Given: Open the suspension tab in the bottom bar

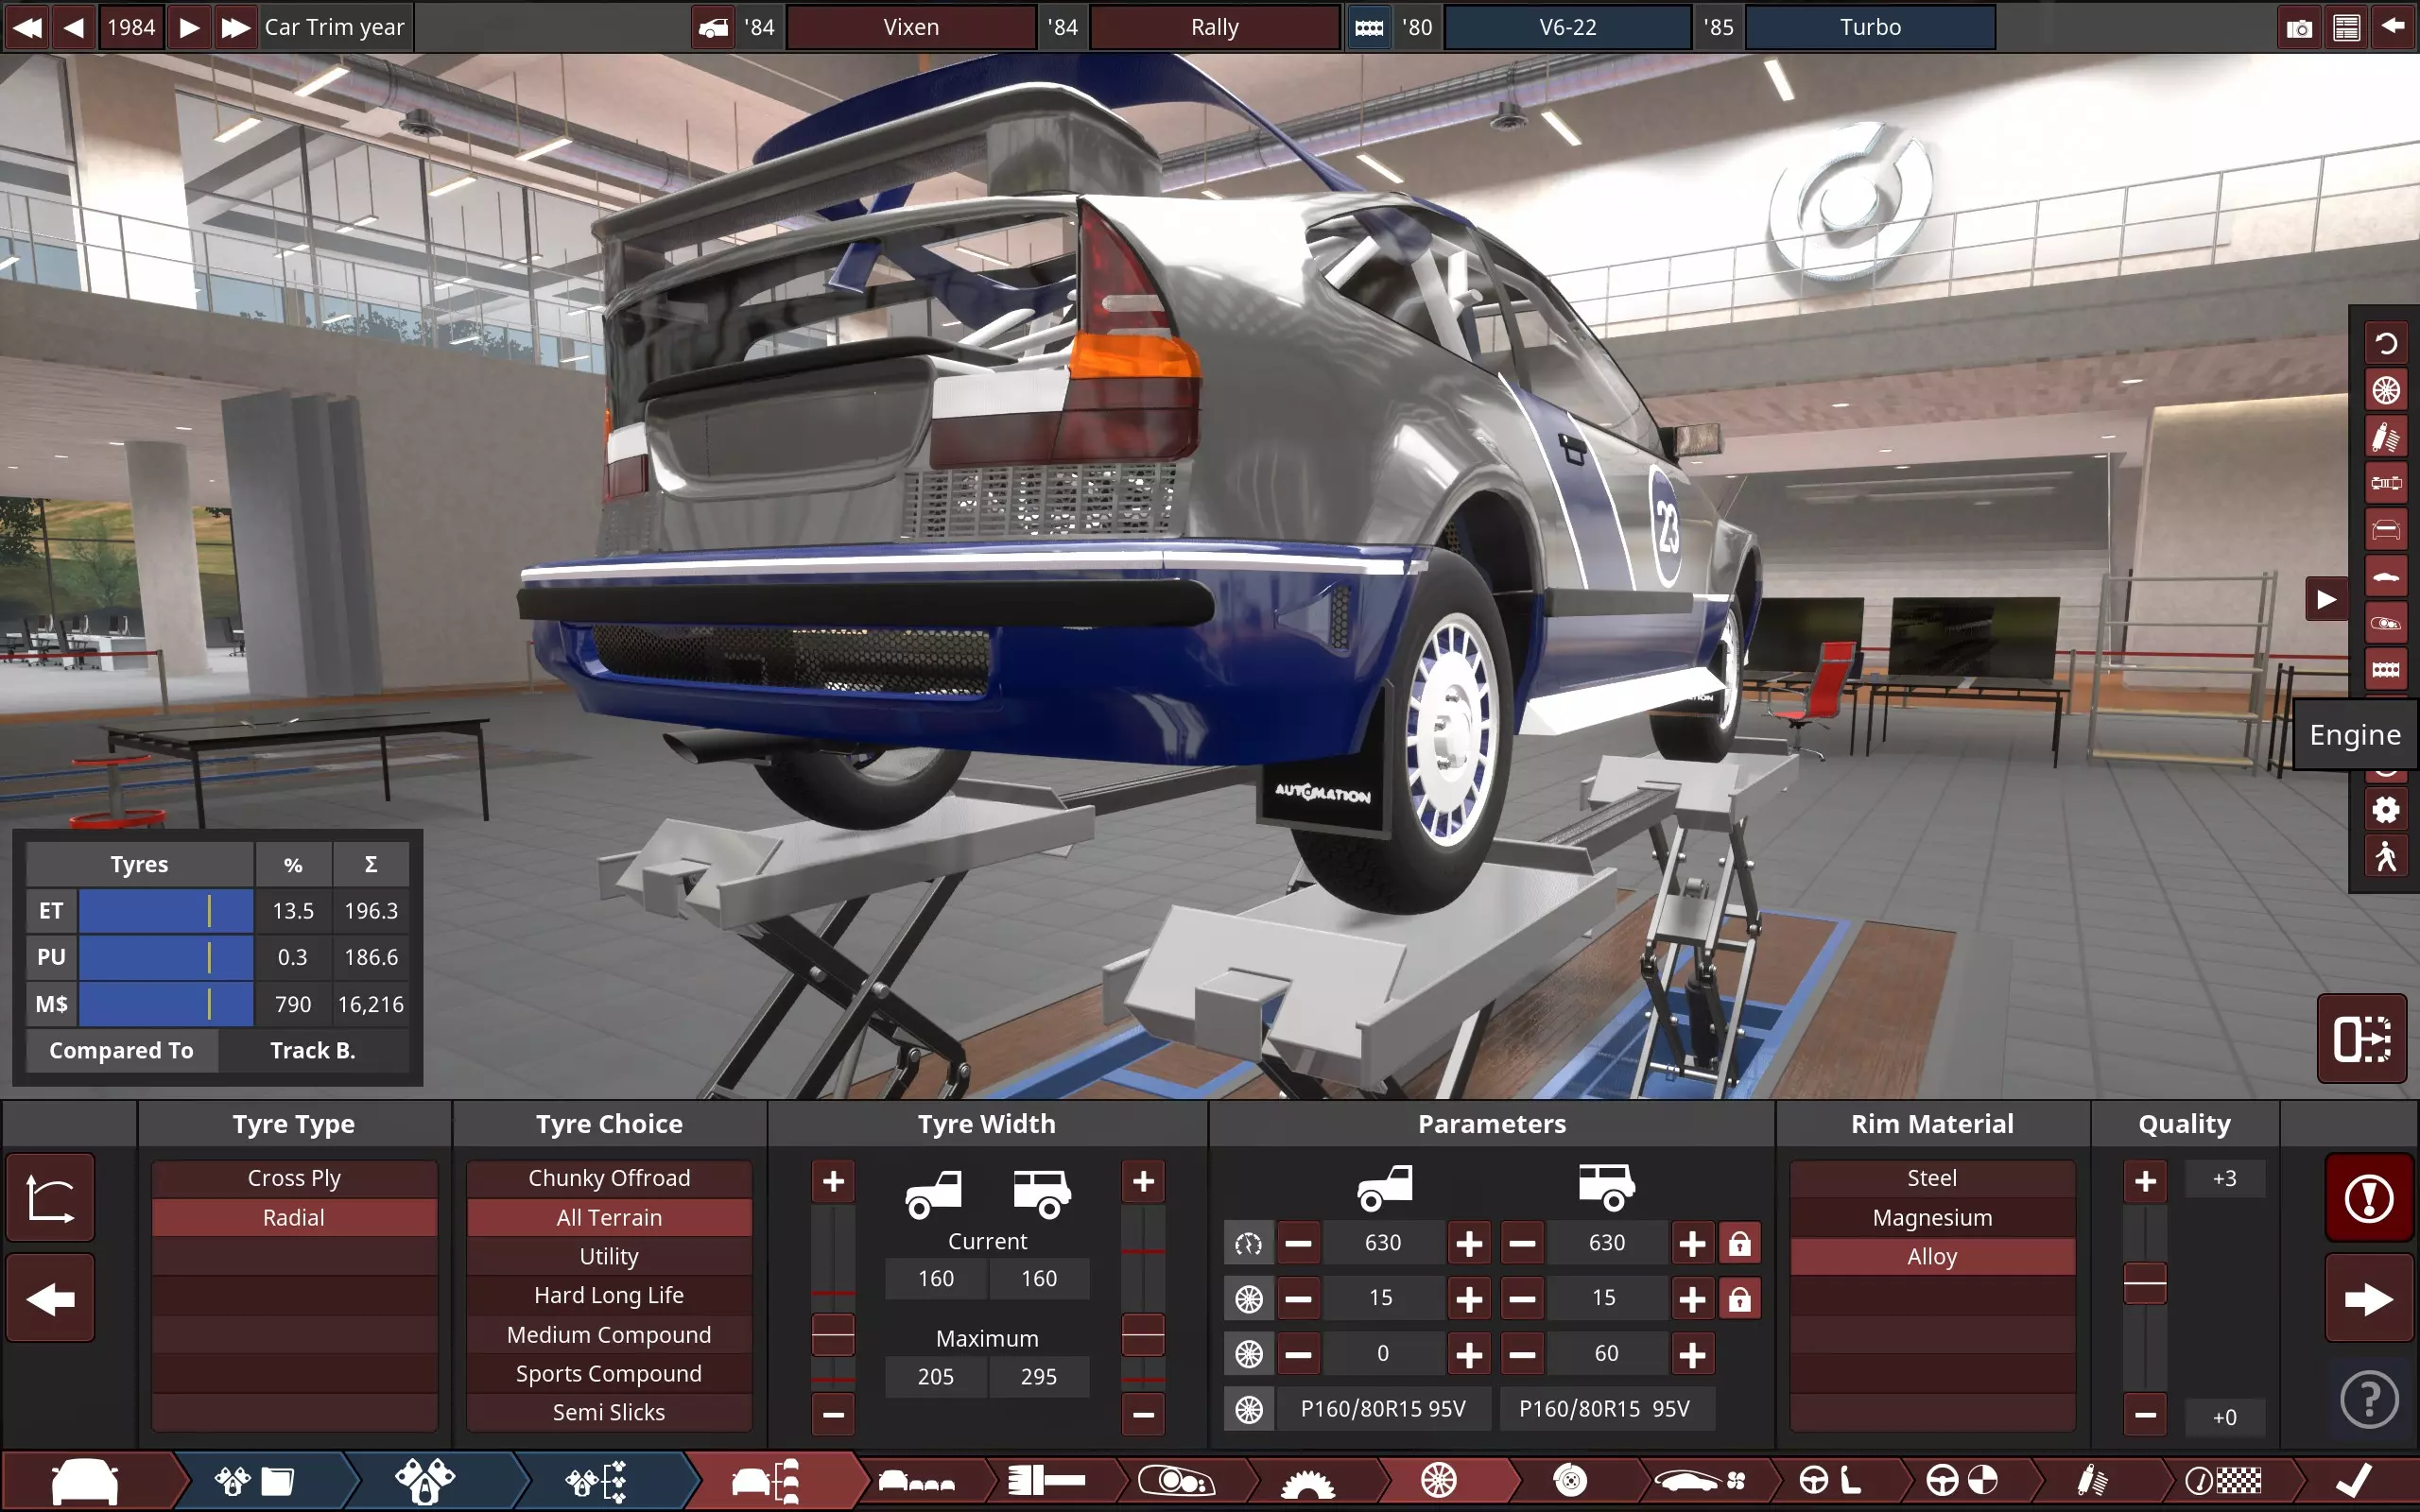Looking at the screenshot, I should (x=2092, y=1480).
